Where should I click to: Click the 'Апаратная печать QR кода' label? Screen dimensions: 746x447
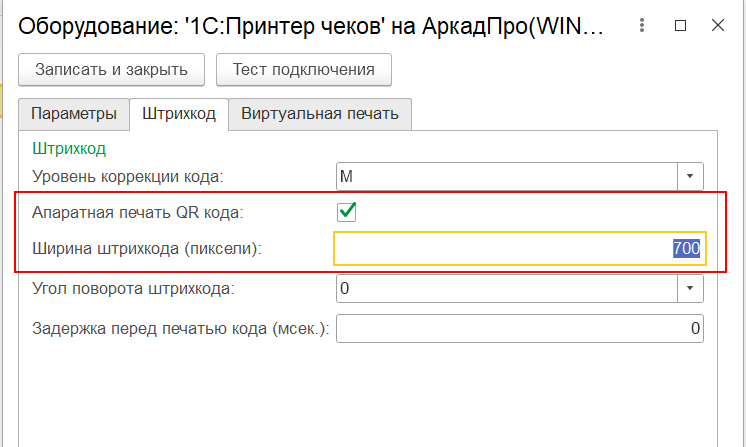point(137,211)
